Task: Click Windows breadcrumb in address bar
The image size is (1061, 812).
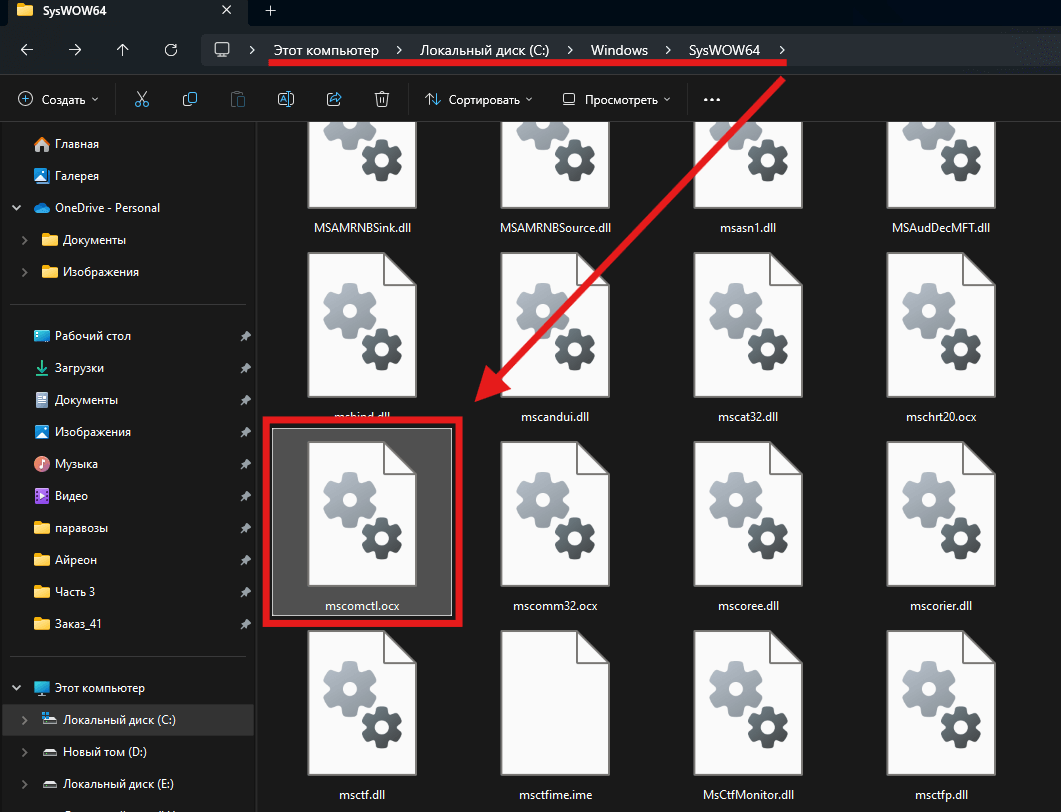Action: pos(619,50)
